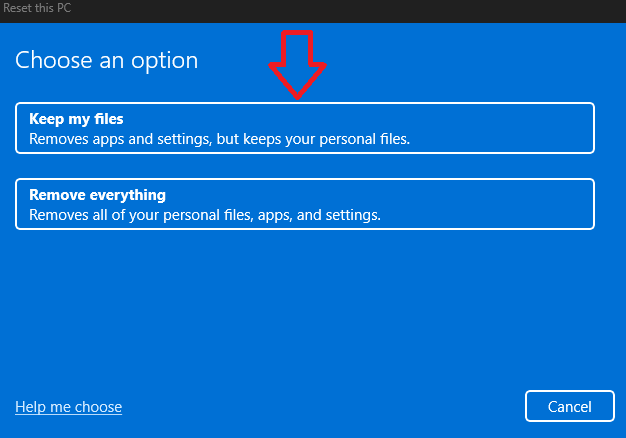Dismiss the Reset this PC dialog via Cancel
The image size is (626, 438).
point(570,406)
